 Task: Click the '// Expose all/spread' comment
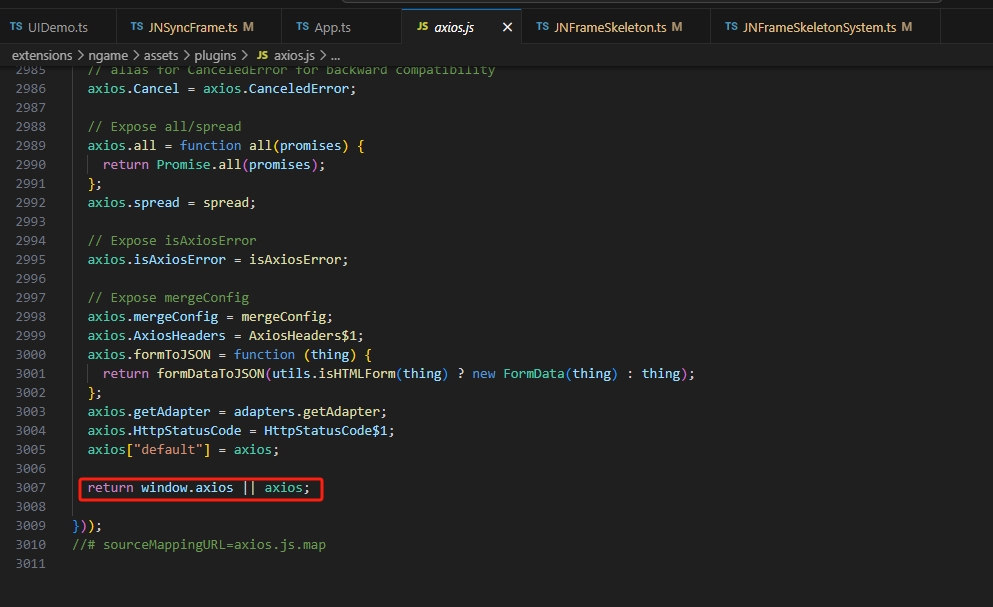[x=165, y=127]
